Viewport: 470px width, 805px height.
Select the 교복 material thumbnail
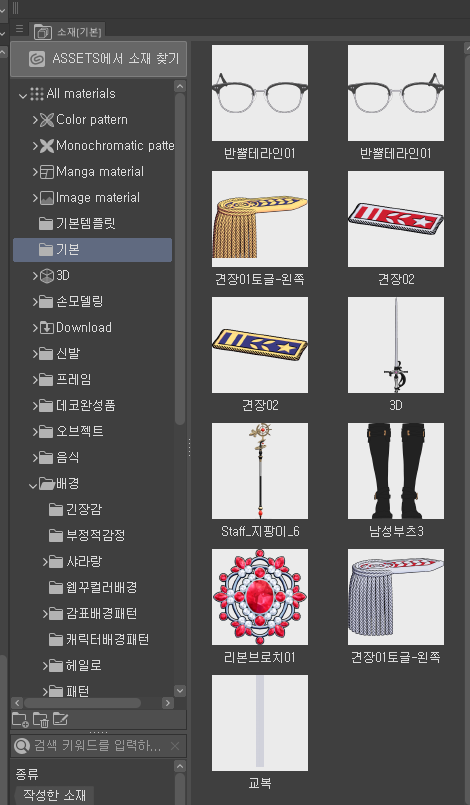260,723
